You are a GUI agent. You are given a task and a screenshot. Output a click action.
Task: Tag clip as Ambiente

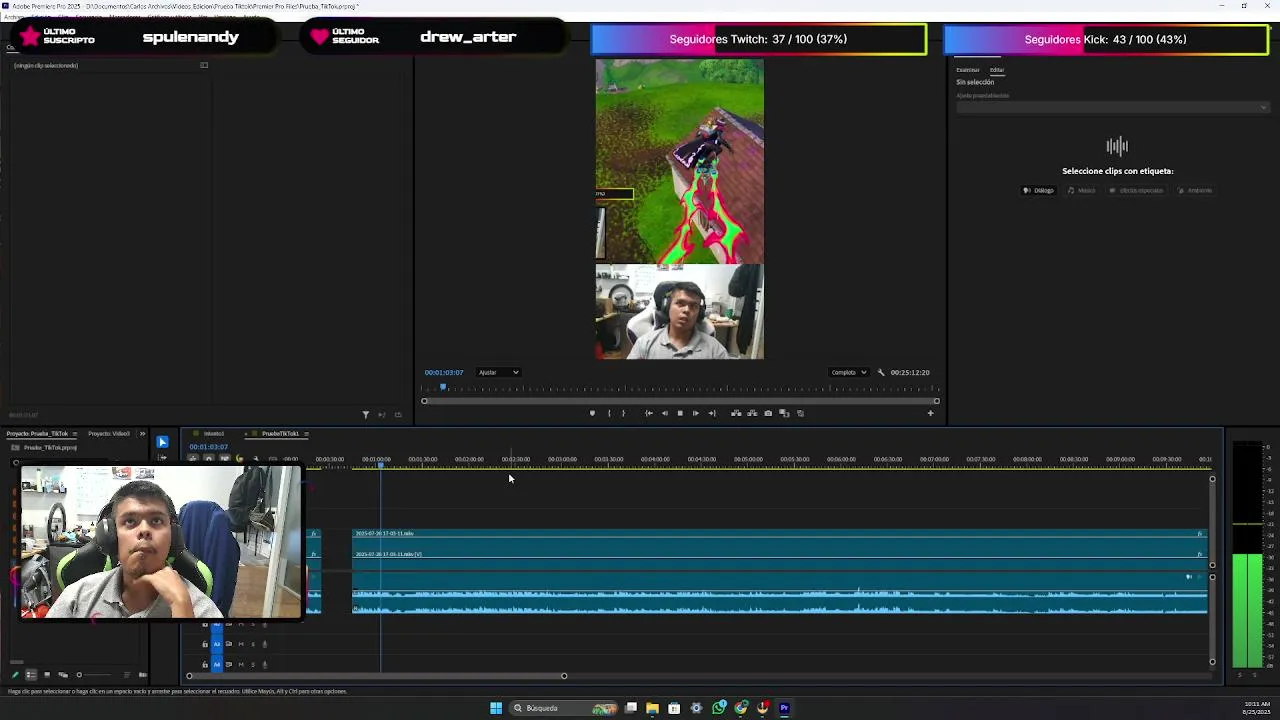click(1194, 190)
